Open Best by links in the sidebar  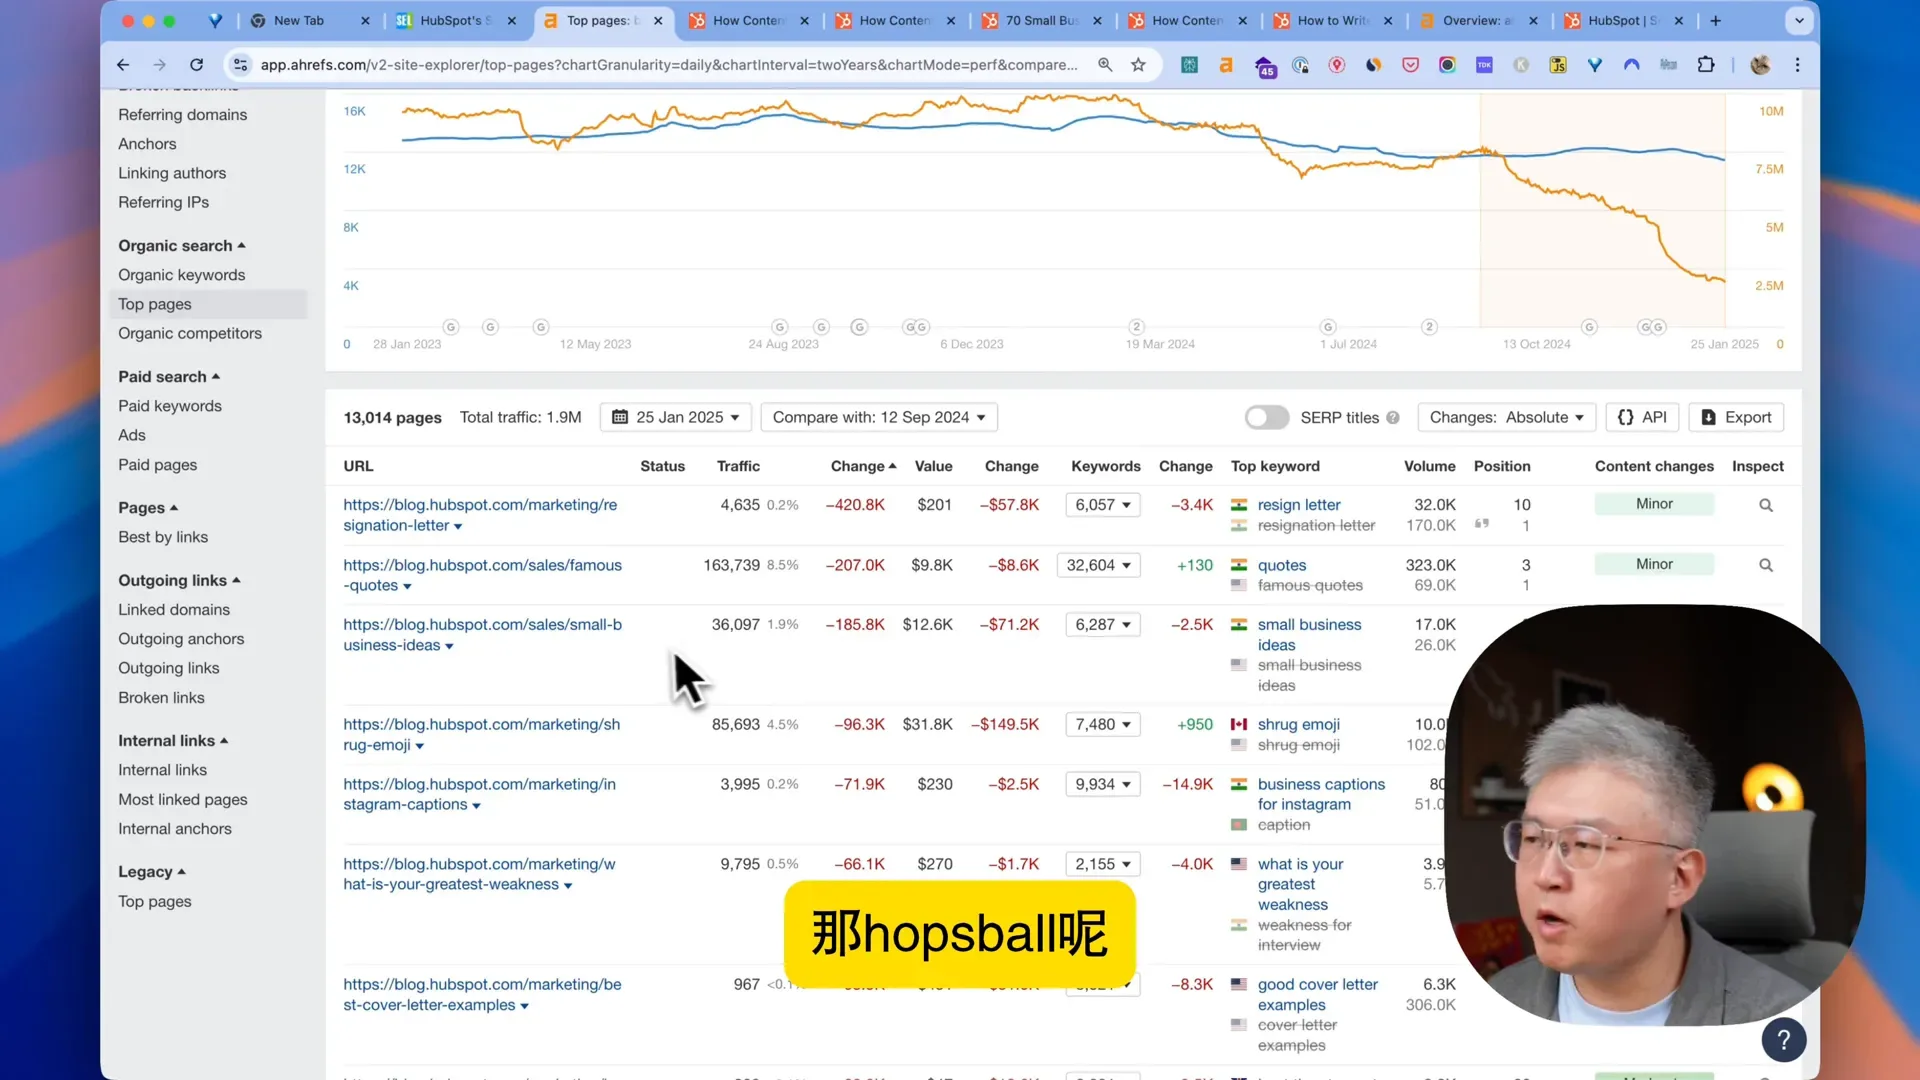click(x=163, y=537)
